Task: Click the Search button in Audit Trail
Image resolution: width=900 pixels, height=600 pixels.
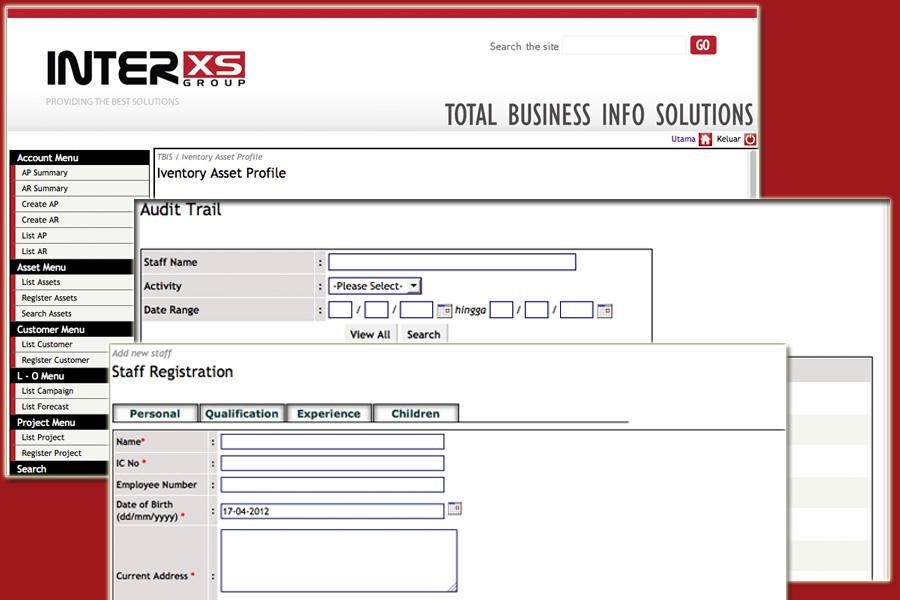Action: point(423,333)
